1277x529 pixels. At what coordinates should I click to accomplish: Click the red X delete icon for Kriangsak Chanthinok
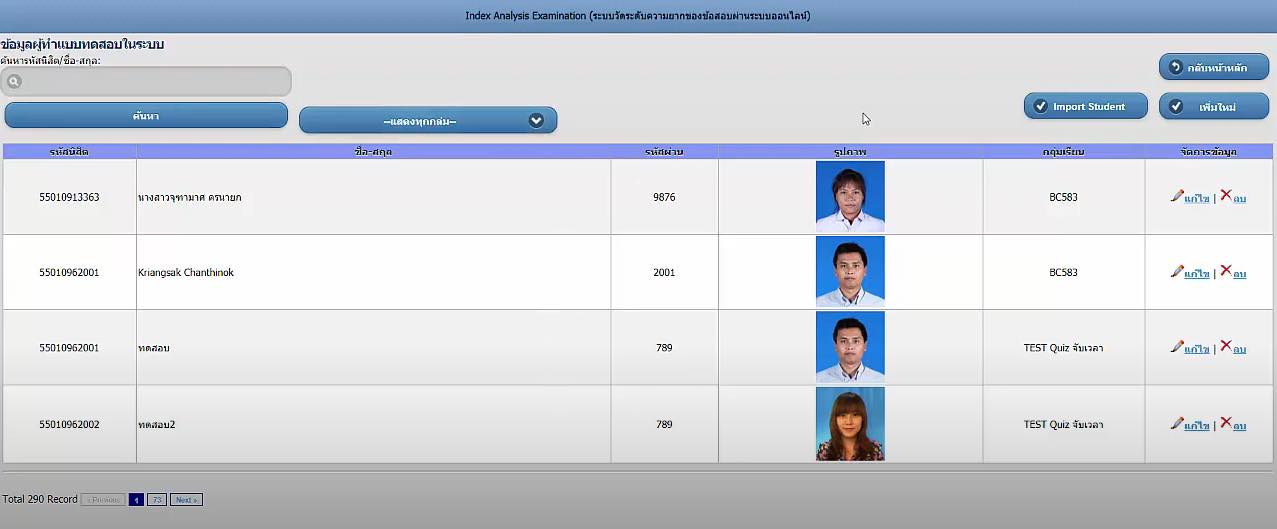coord(1226,271)
